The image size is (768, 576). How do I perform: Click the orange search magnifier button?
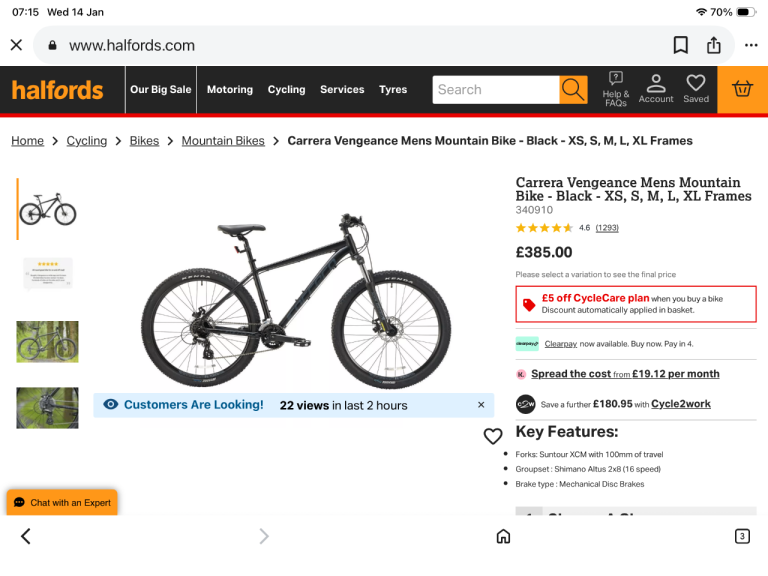point(573,90)
